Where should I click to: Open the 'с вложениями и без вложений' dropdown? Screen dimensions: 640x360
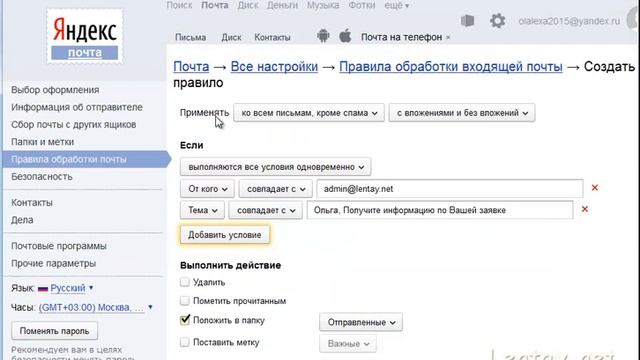click(x=462, y=113)
